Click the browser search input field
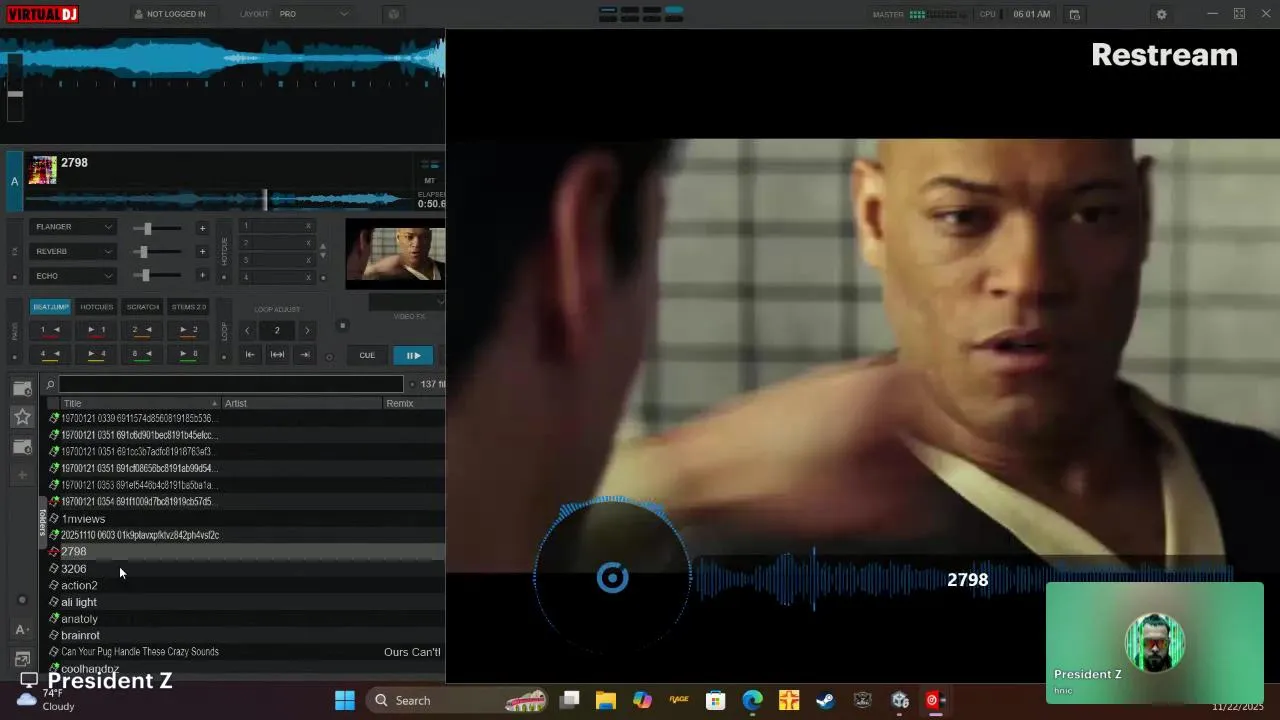The width and height of the screenshot is (1280, 720). pyautogui.click(x=231, y=384)
